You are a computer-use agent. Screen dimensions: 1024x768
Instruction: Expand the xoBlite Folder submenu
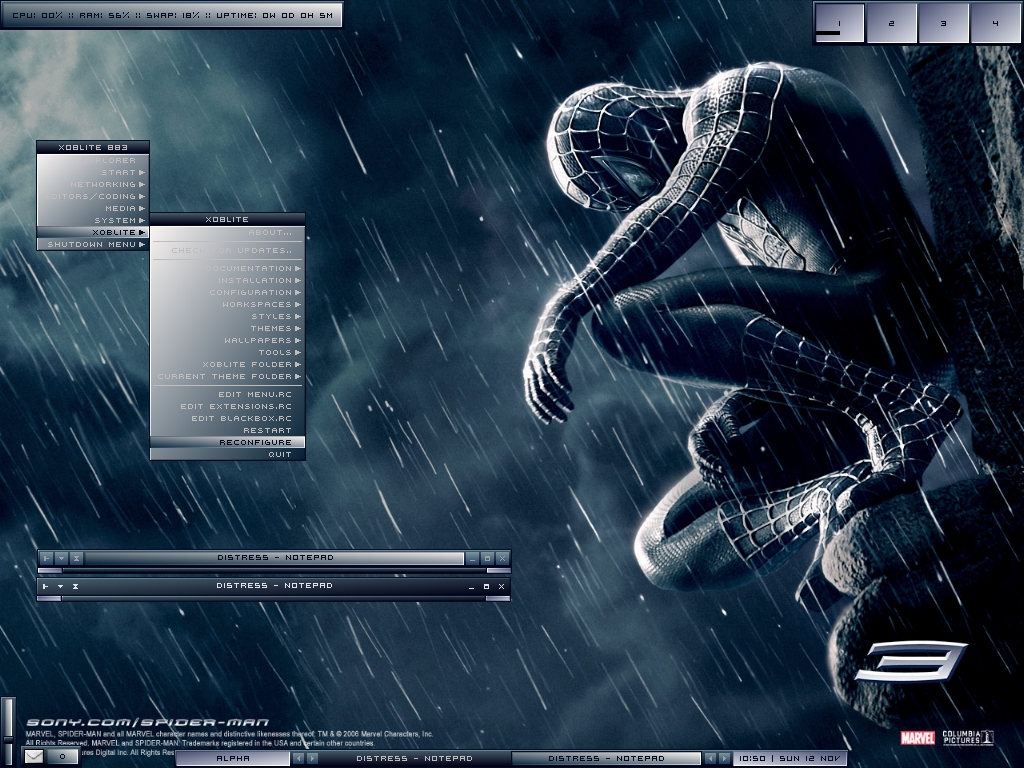227,364
